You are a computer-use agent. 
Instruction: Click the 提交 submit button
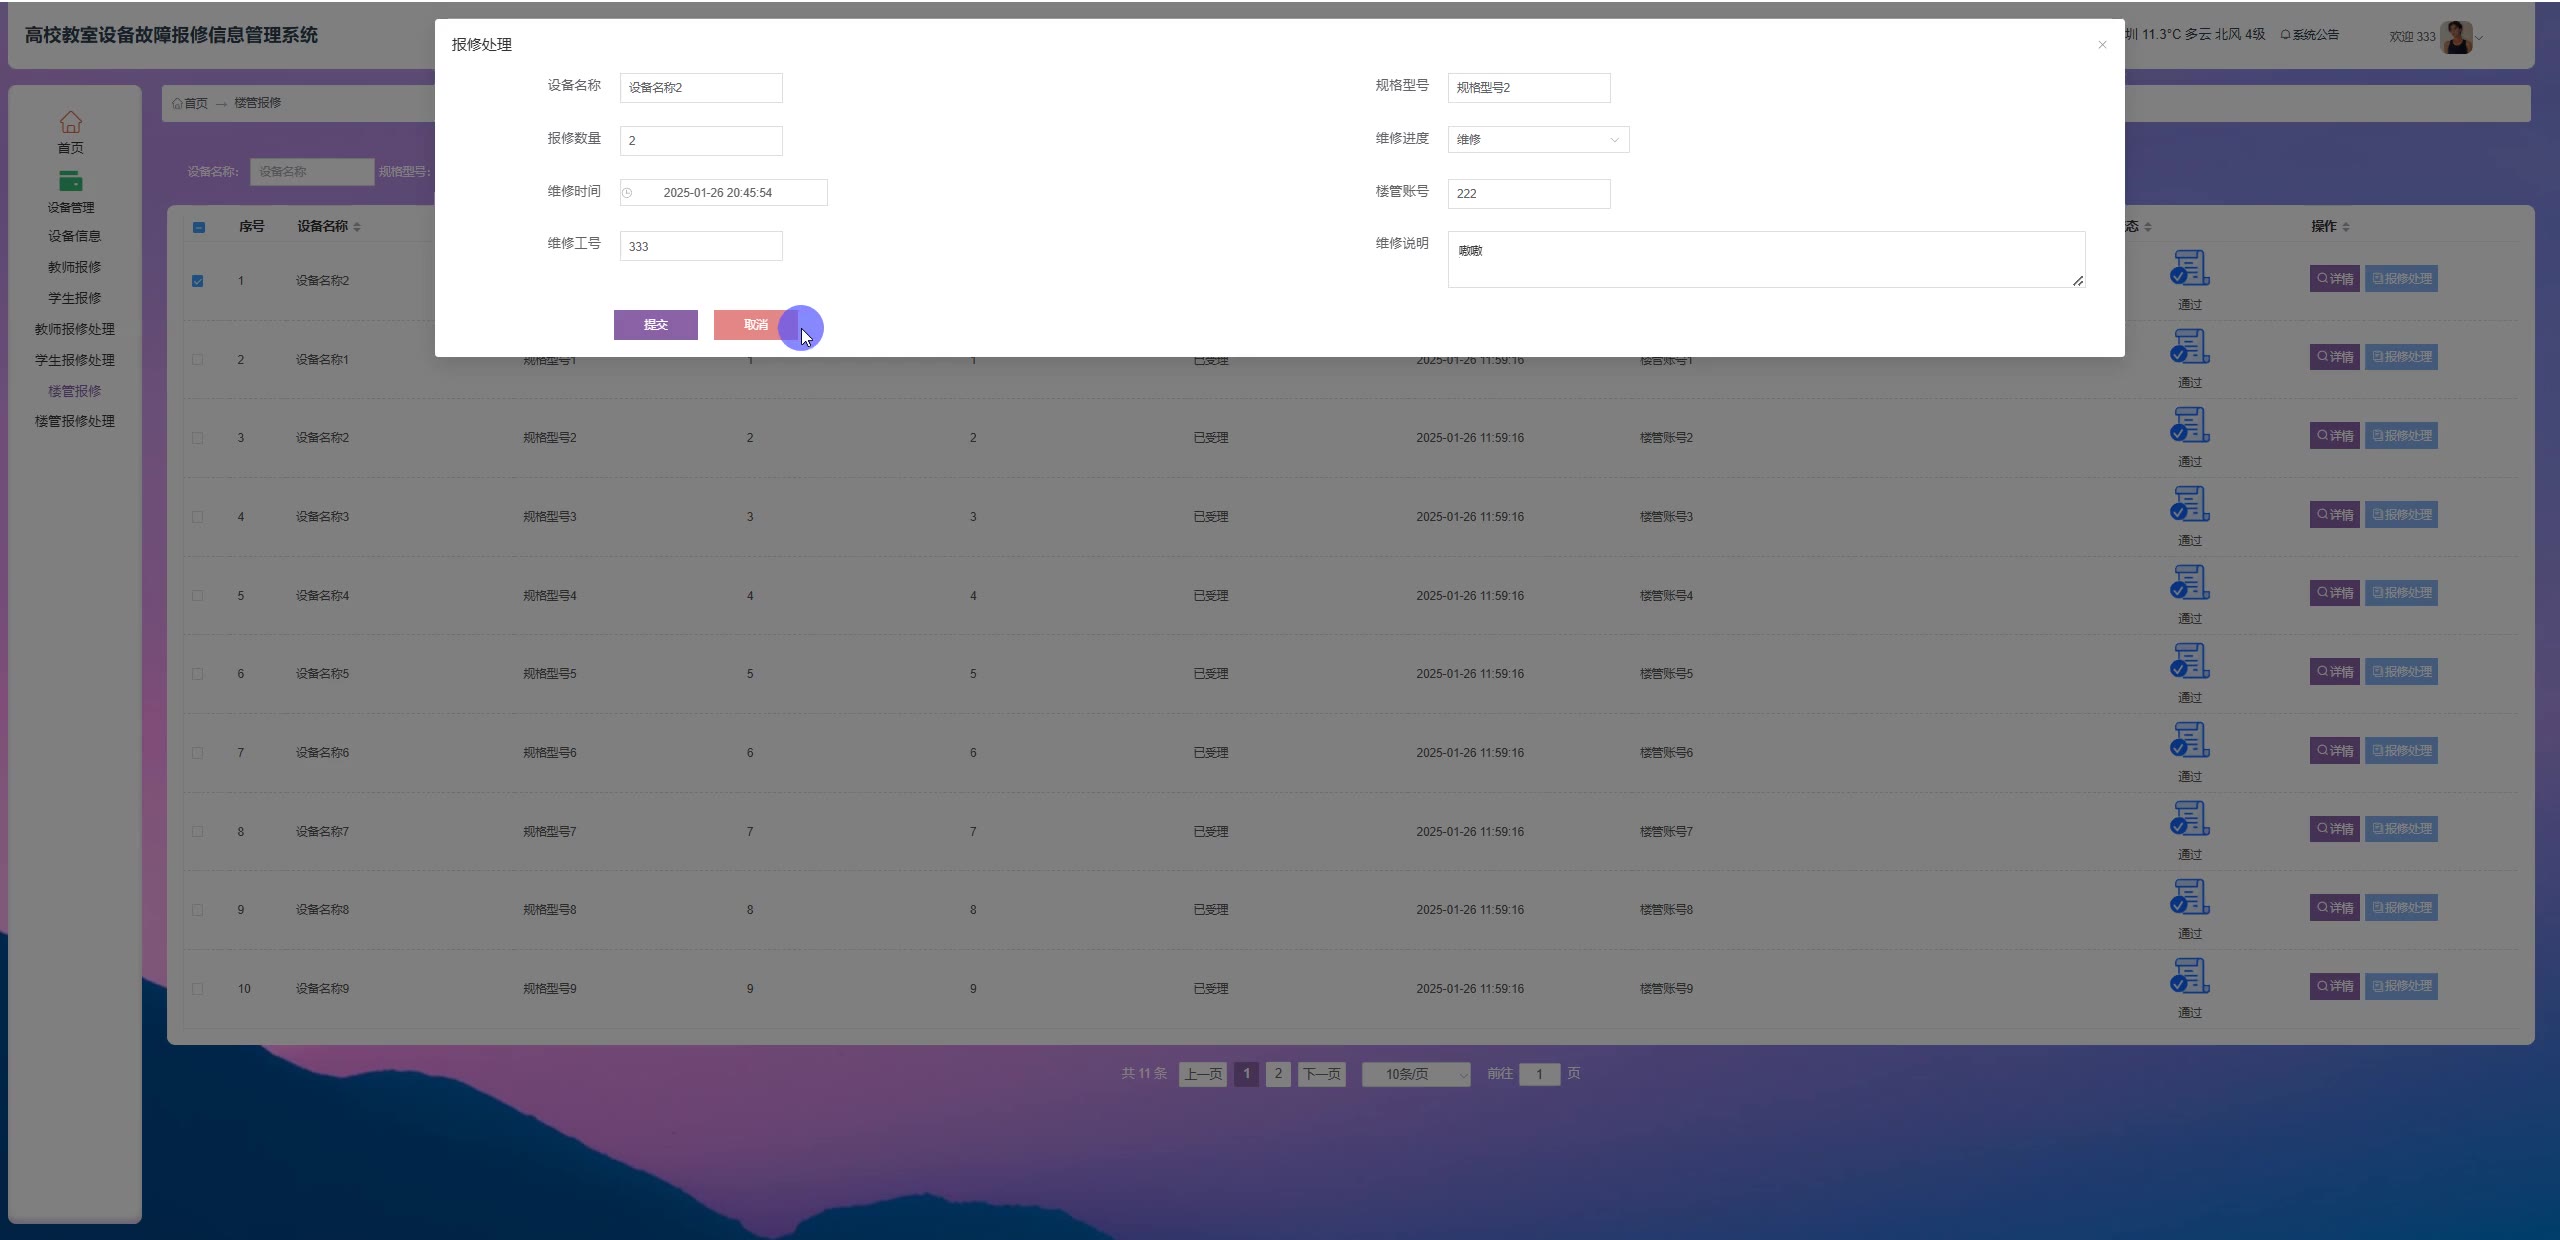click(655, 325)
